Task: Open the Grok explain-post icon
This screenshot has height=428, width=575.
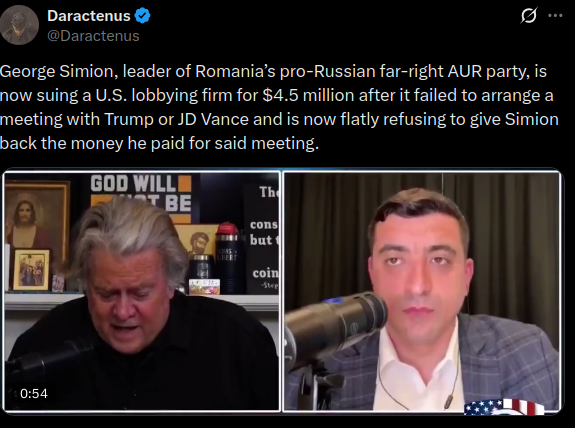Action: [x=529, y=16]
